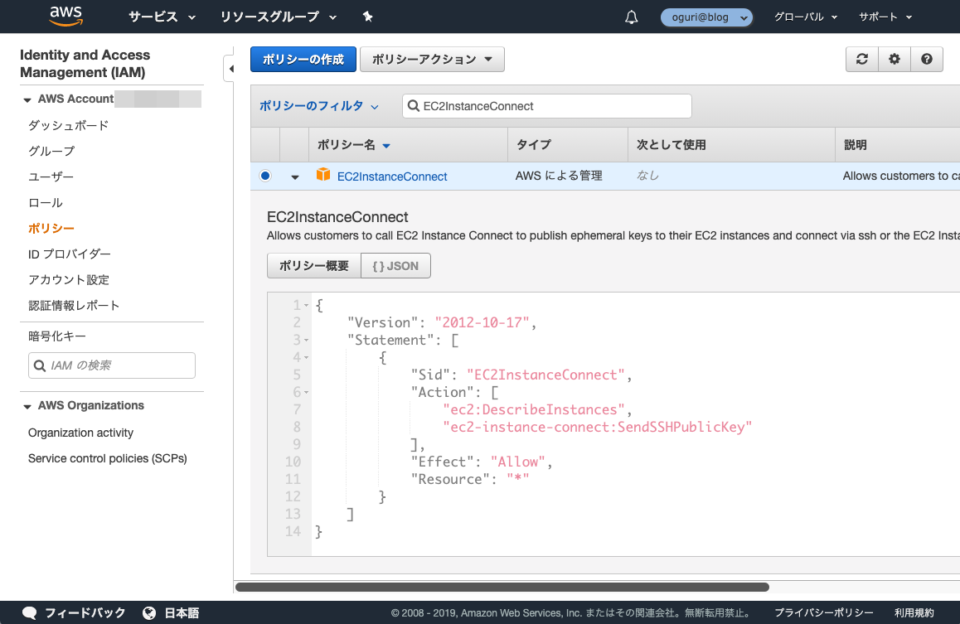Switch to the {}JSON tab of the policy
This screenshot has height=624, width=960.
tap(395, 265)
